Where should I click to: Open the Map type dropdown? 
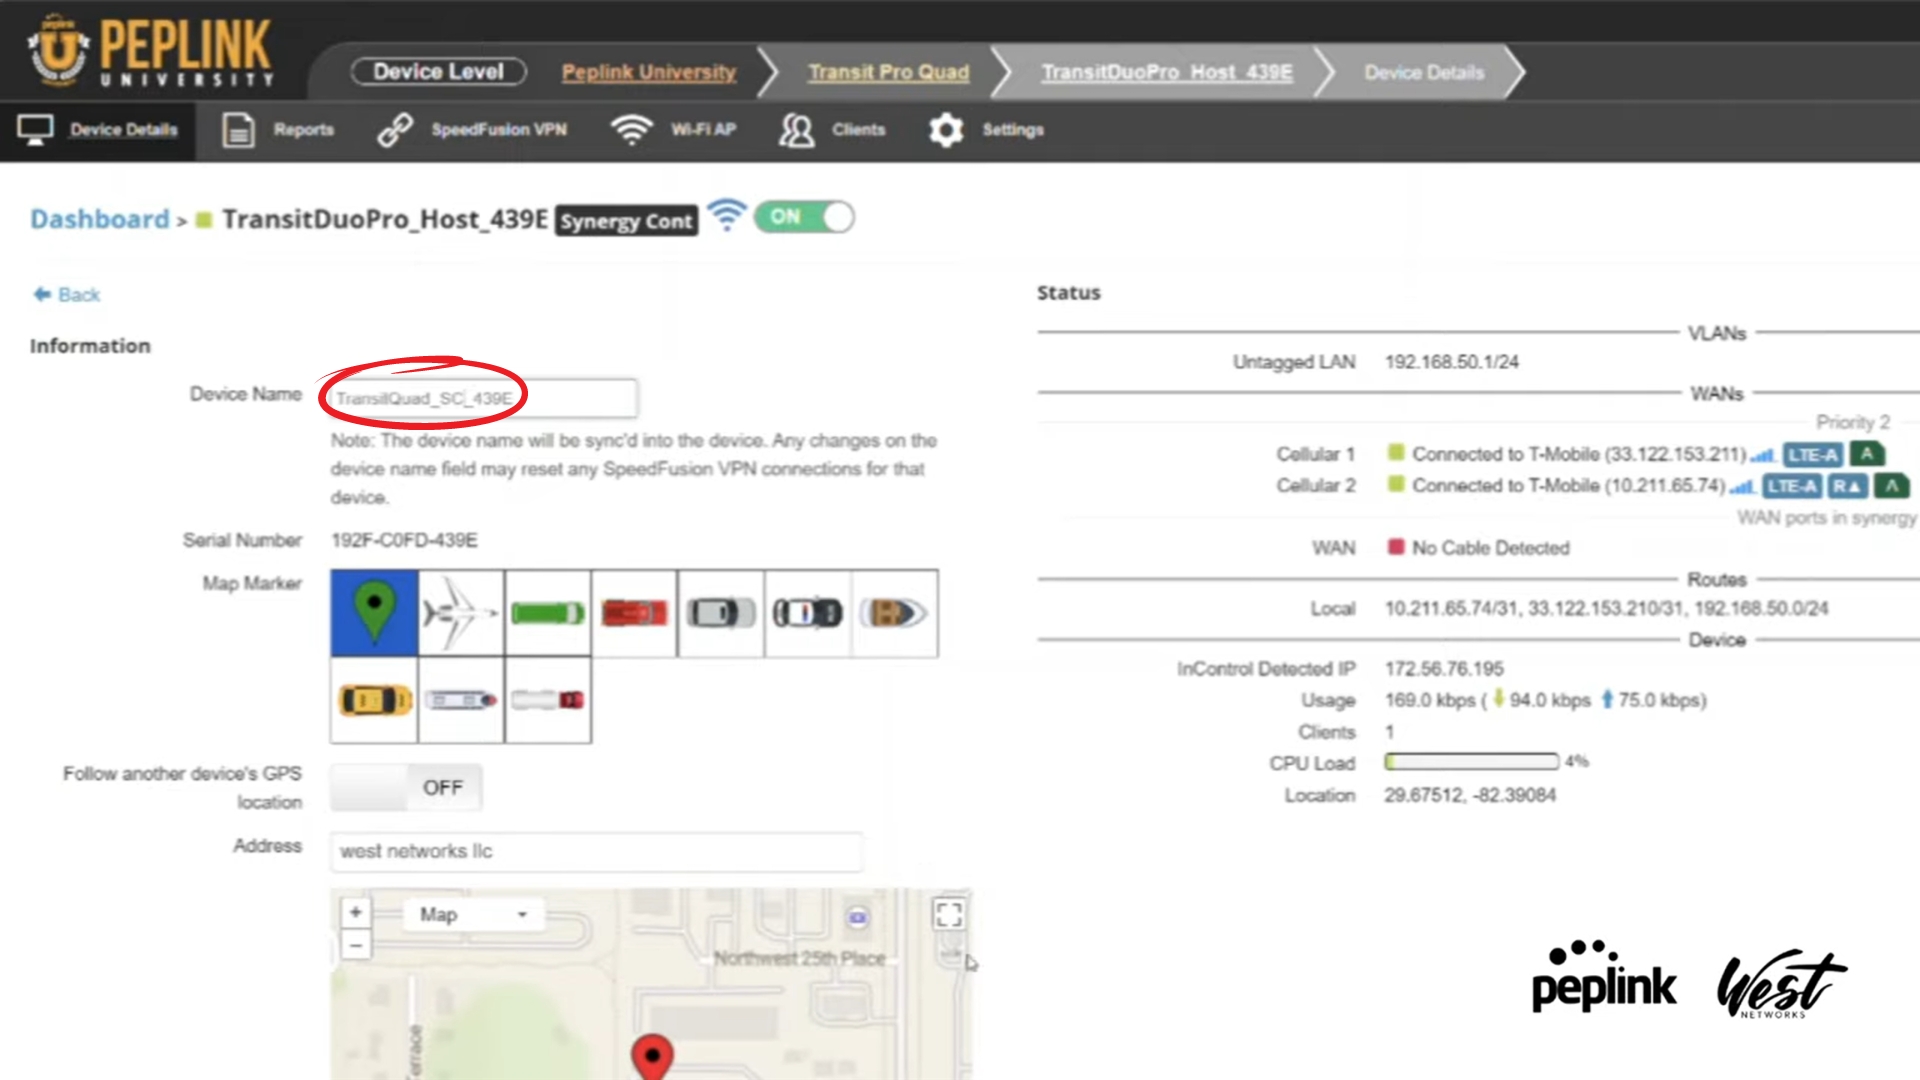(474, 914)
